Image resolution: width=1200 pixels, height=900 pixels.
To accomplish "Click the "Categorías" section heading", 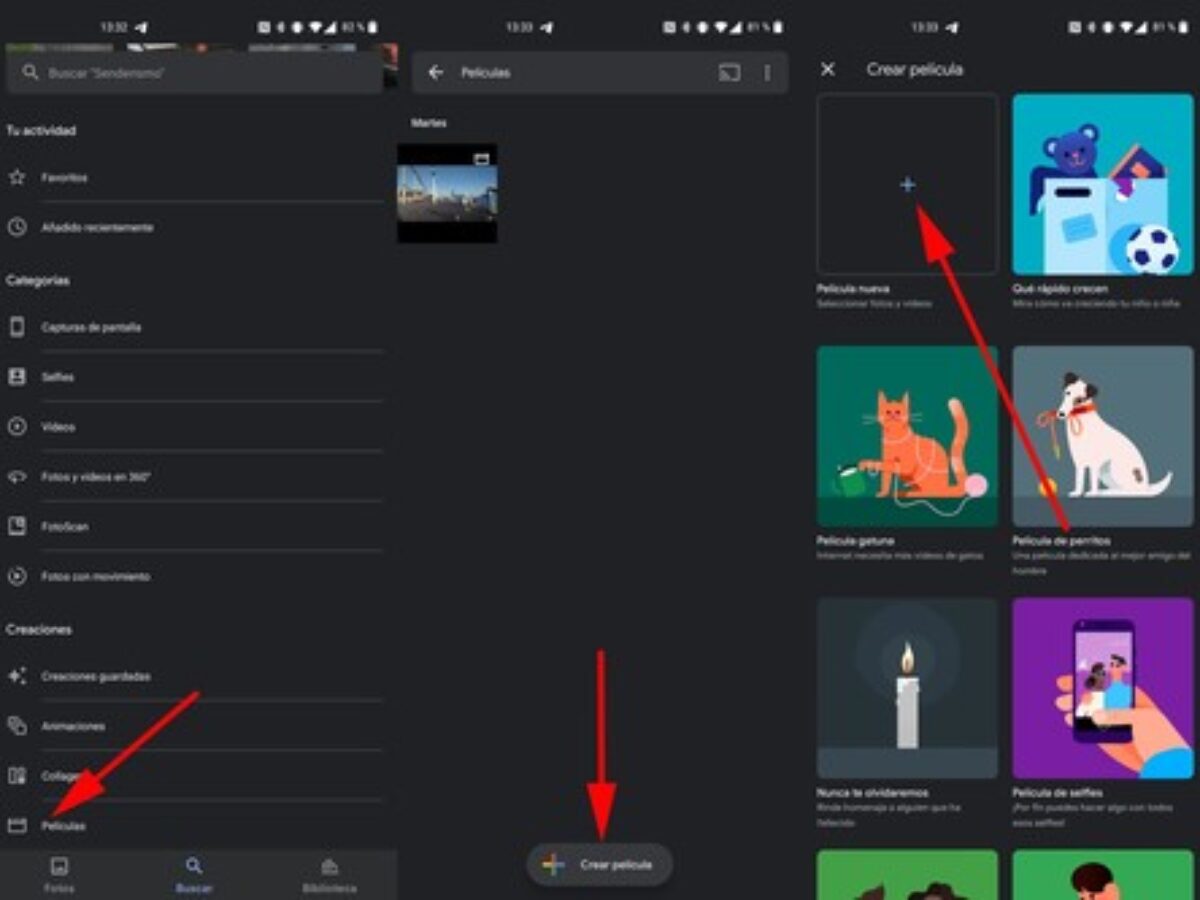I will pos(38,280).
